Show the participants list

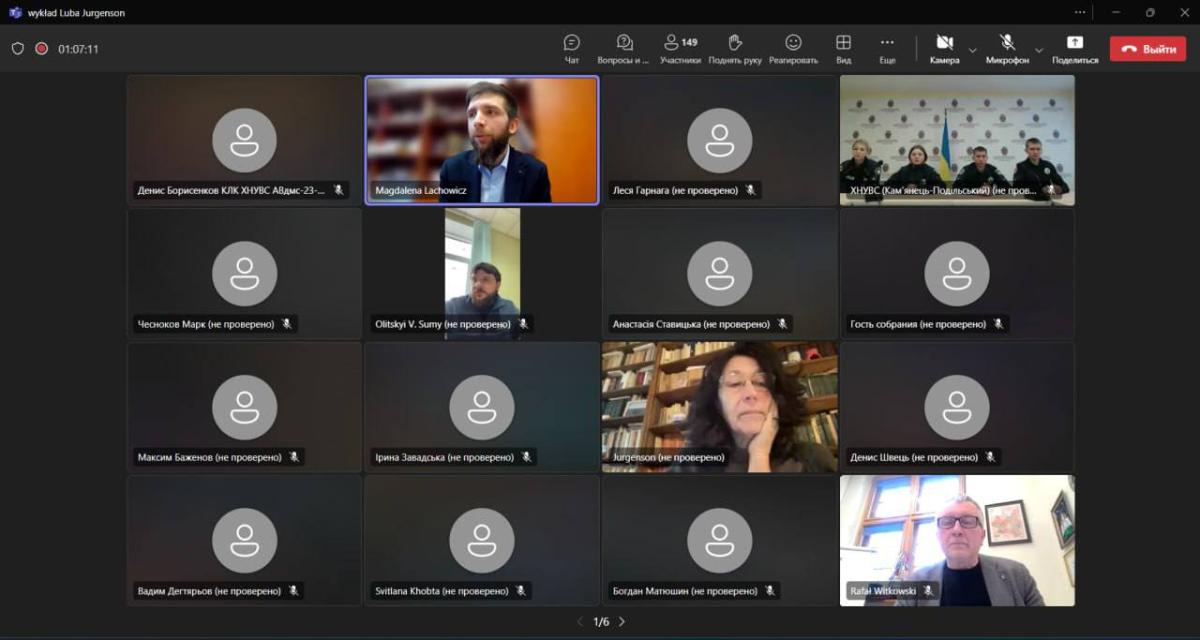click(680, 48)
